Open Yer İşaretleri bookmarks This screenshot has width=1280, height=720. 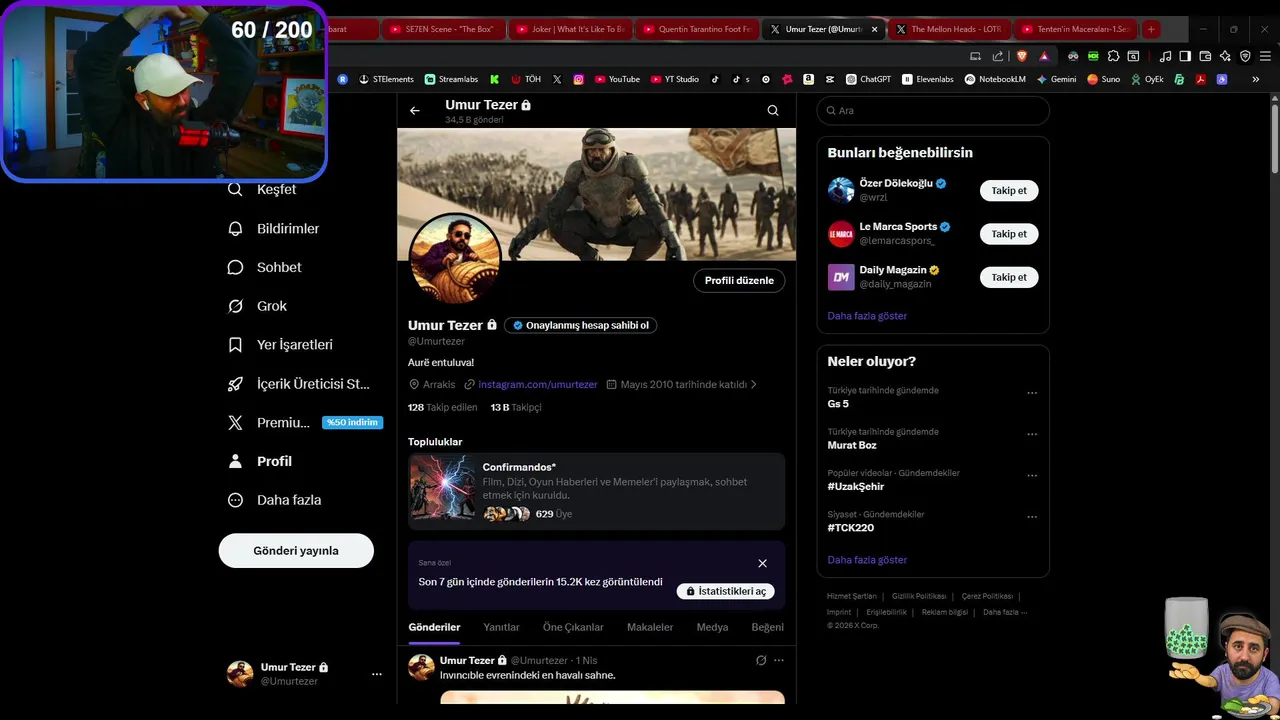point(281,345)
